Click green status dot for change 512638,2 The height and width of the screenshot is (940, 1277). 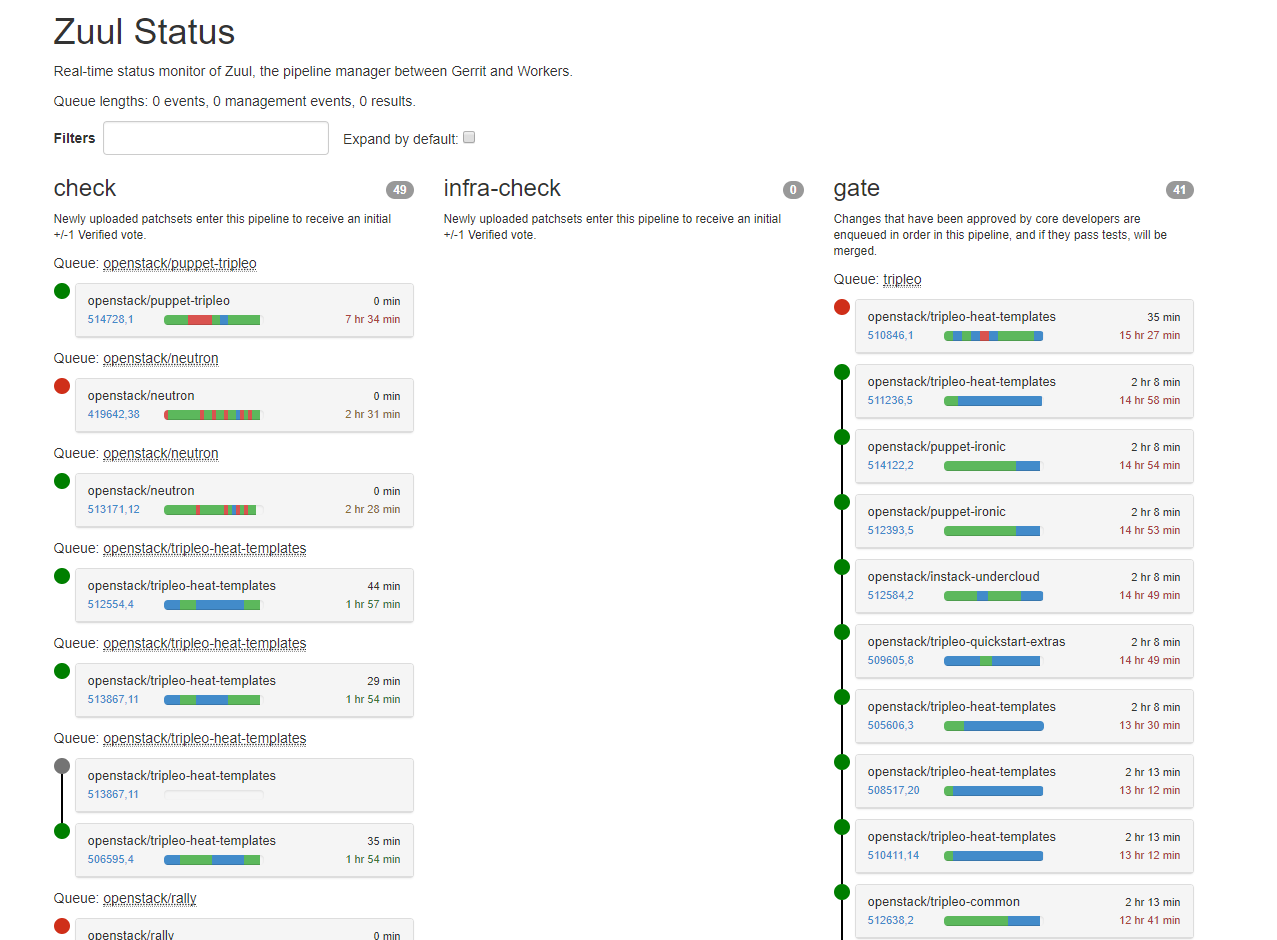(x=842, y=892)
